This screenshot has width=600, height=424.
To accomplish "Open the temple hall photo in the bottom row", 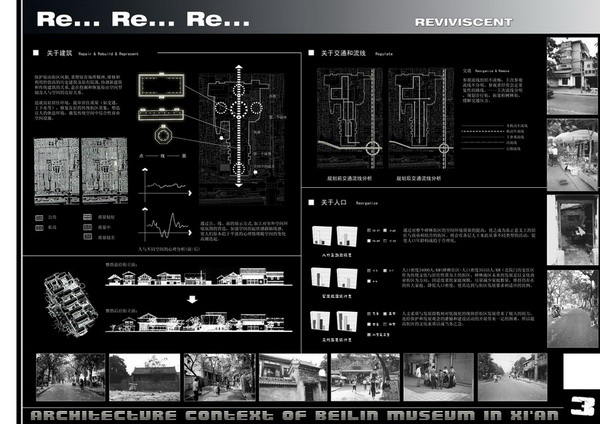I will 144,377.
